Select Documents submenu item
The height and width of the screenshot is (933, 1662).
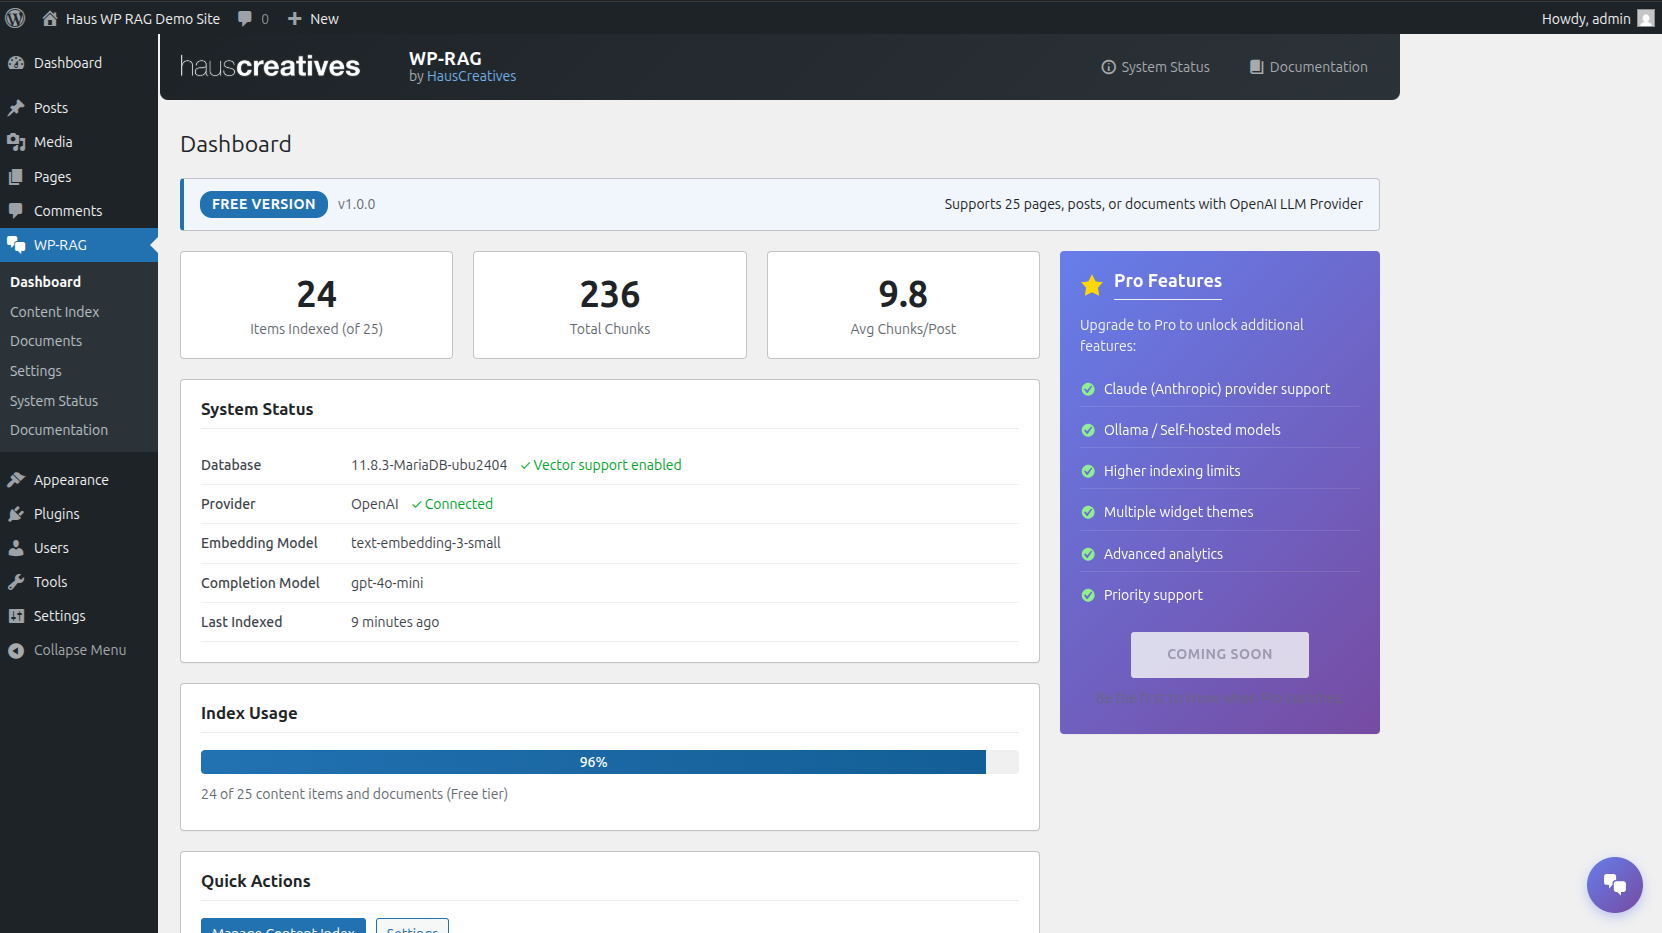pos(46,341)
